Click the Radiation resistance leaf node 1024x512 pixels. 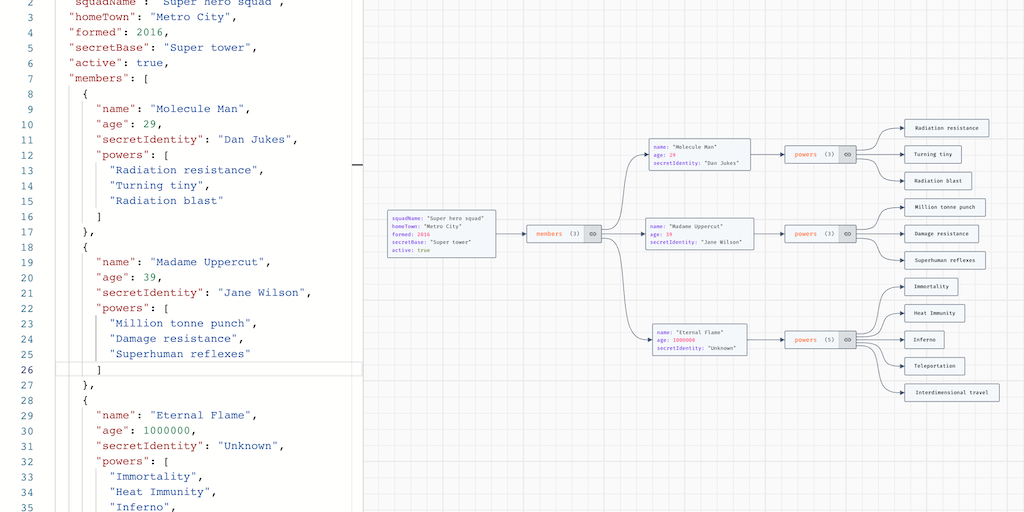coord(946,128)
